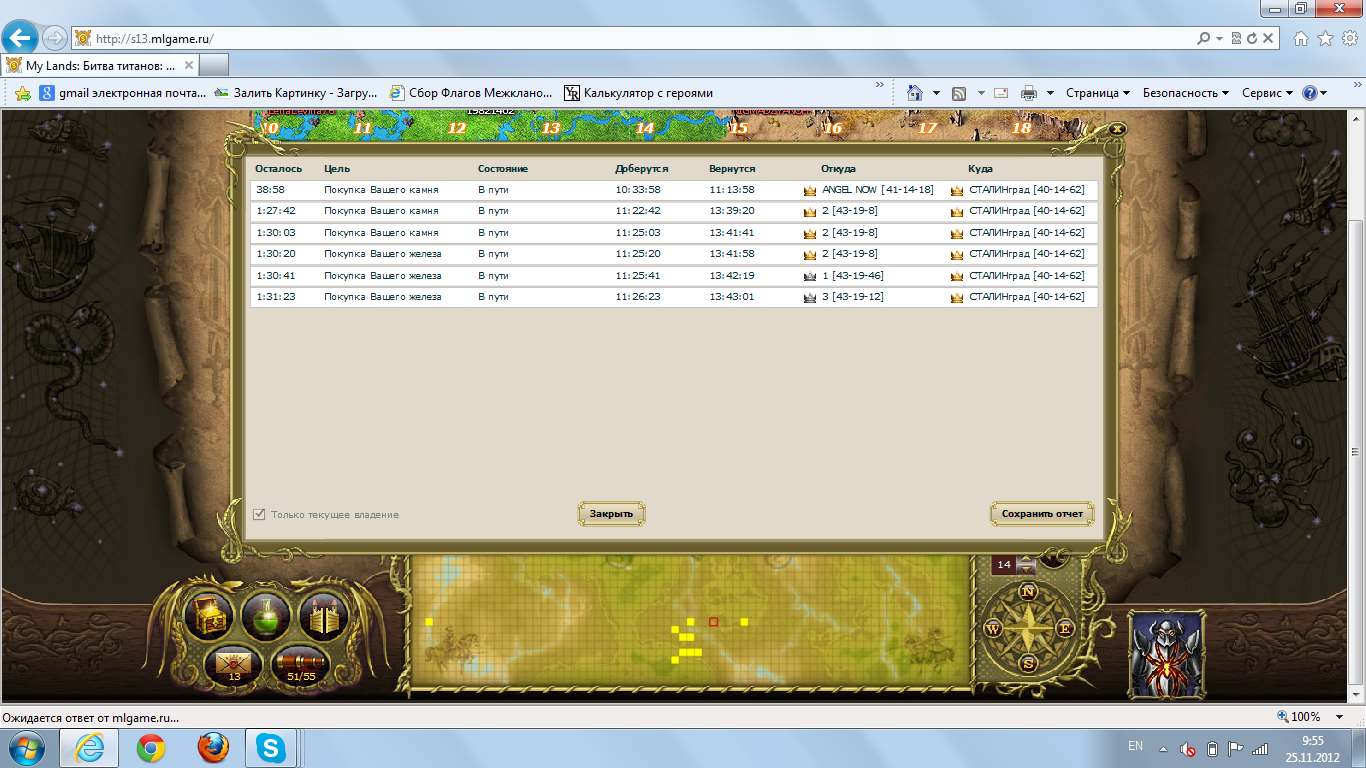1366x768 pixels.
Task: Open the Сервис dropdown menu
Action: click(1267, 93)
